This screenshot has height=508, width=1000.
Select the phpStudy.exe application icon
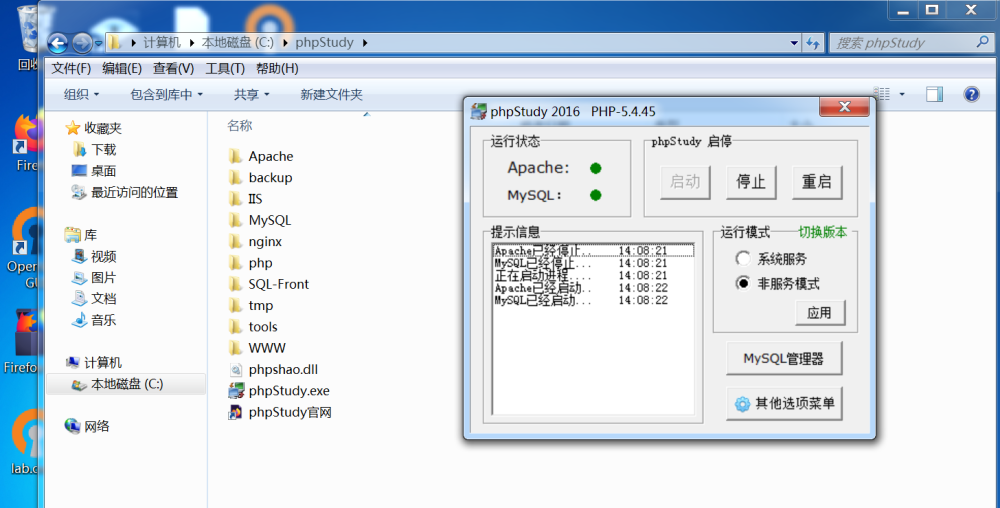click(236, 391)
